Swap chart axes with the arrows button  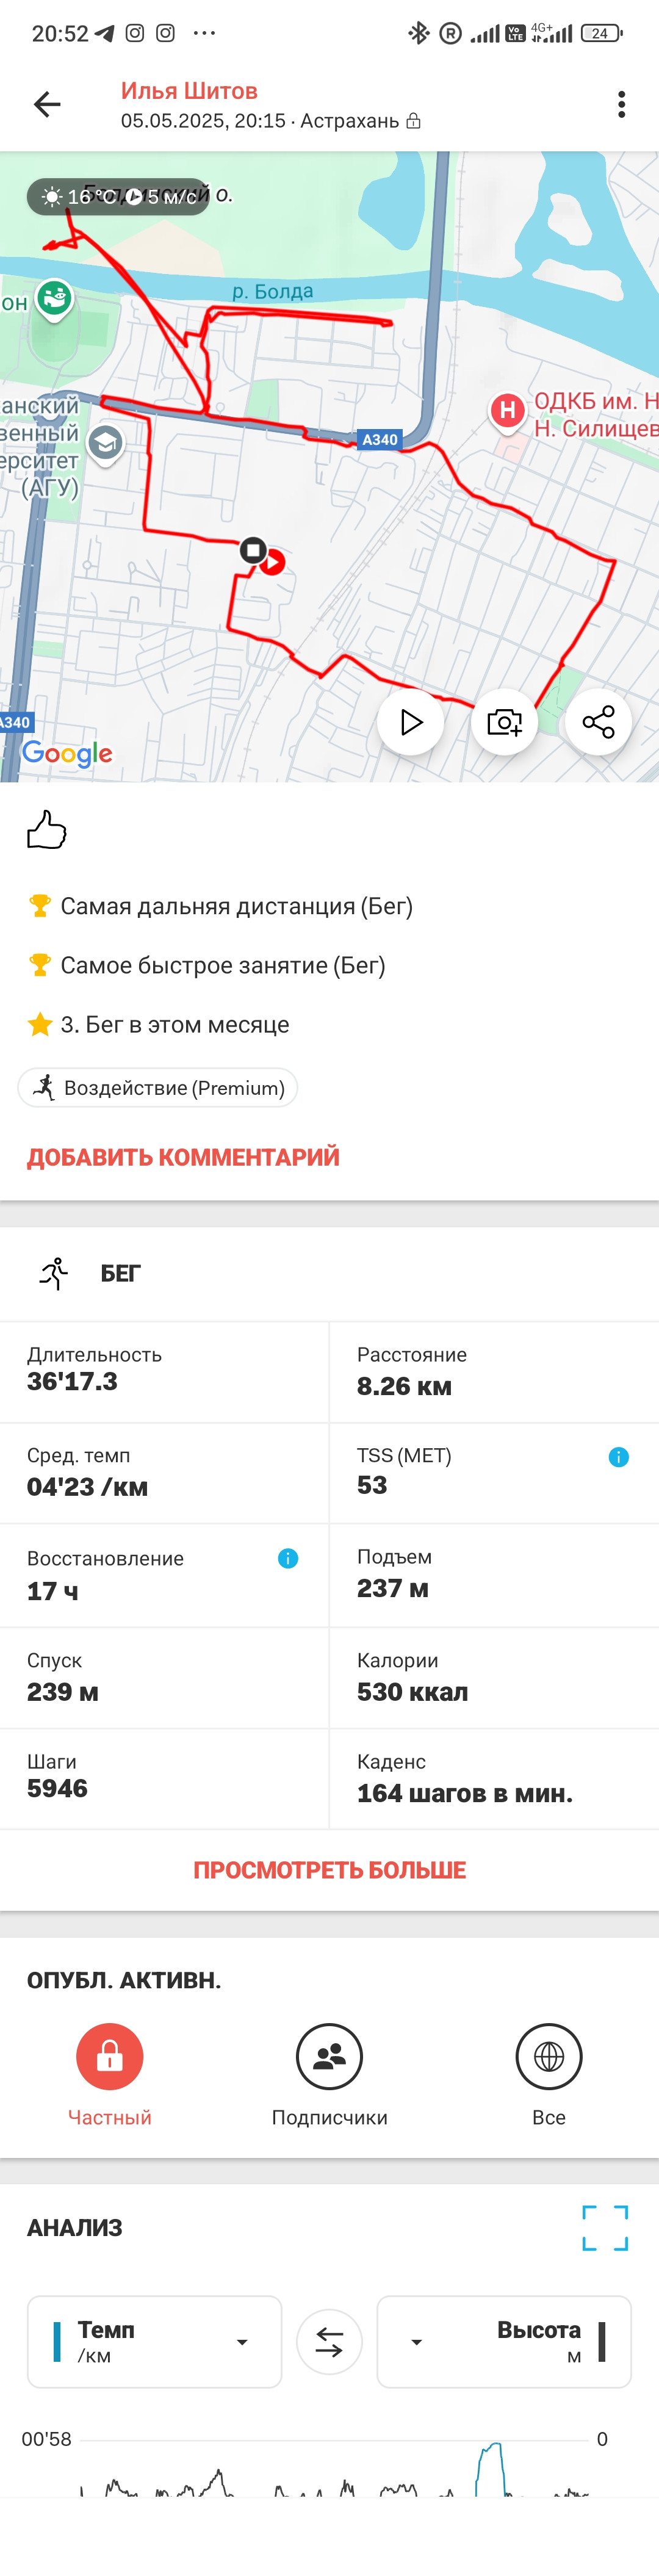pyautogui.click(x=329, y=2342)
